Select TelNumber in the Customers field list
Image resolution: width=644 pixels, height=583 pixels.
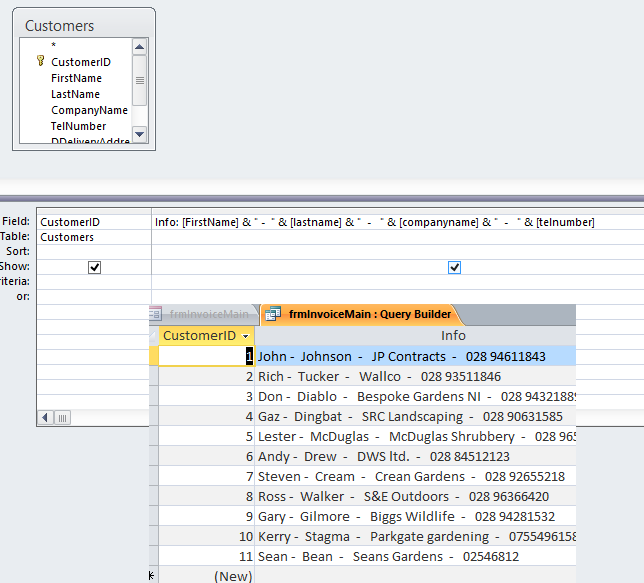[x=78, y=126]
